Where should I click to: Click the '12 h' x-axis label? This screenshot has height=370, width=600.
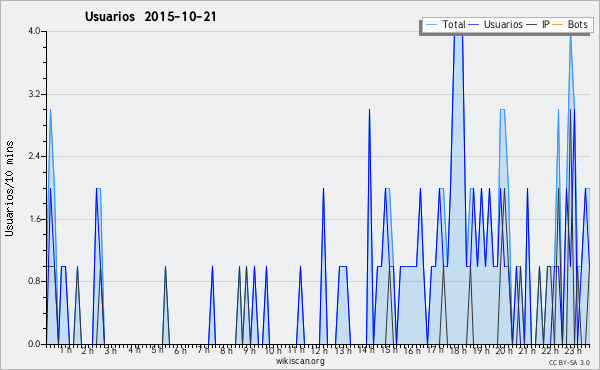pyautogui.click(x=319, y=350)
